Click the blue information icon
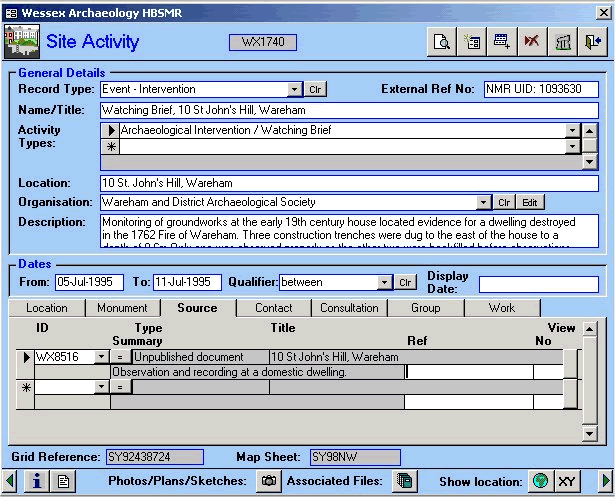Viewport: 615px width, 497px height. click(37, 481)
